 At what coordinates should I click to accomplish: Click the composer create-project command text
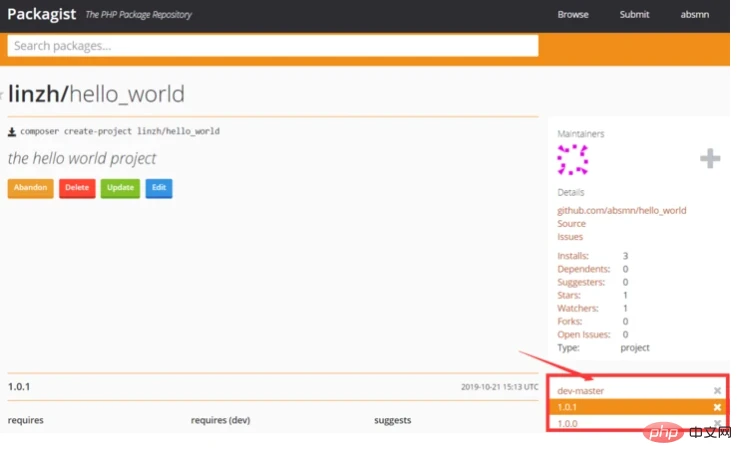(x=120, y=131)
